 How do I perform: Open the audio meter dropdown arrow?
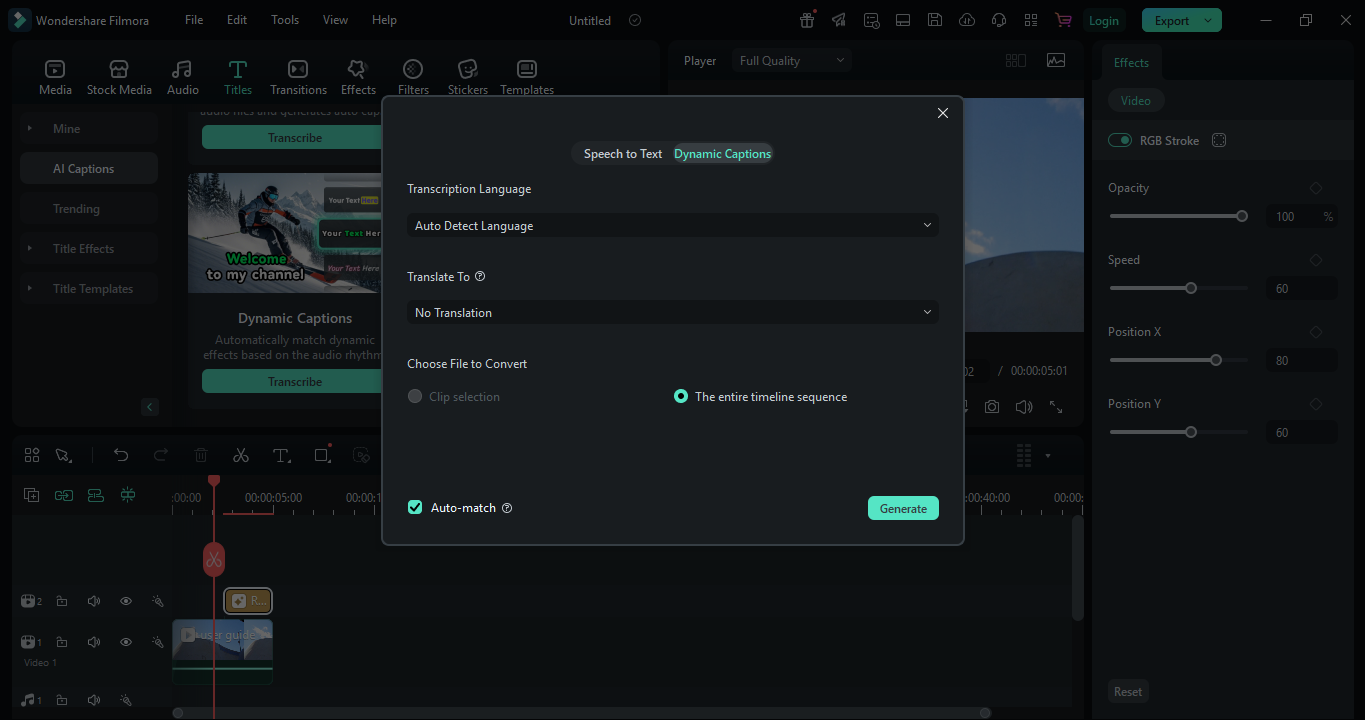click(1048, 456)
